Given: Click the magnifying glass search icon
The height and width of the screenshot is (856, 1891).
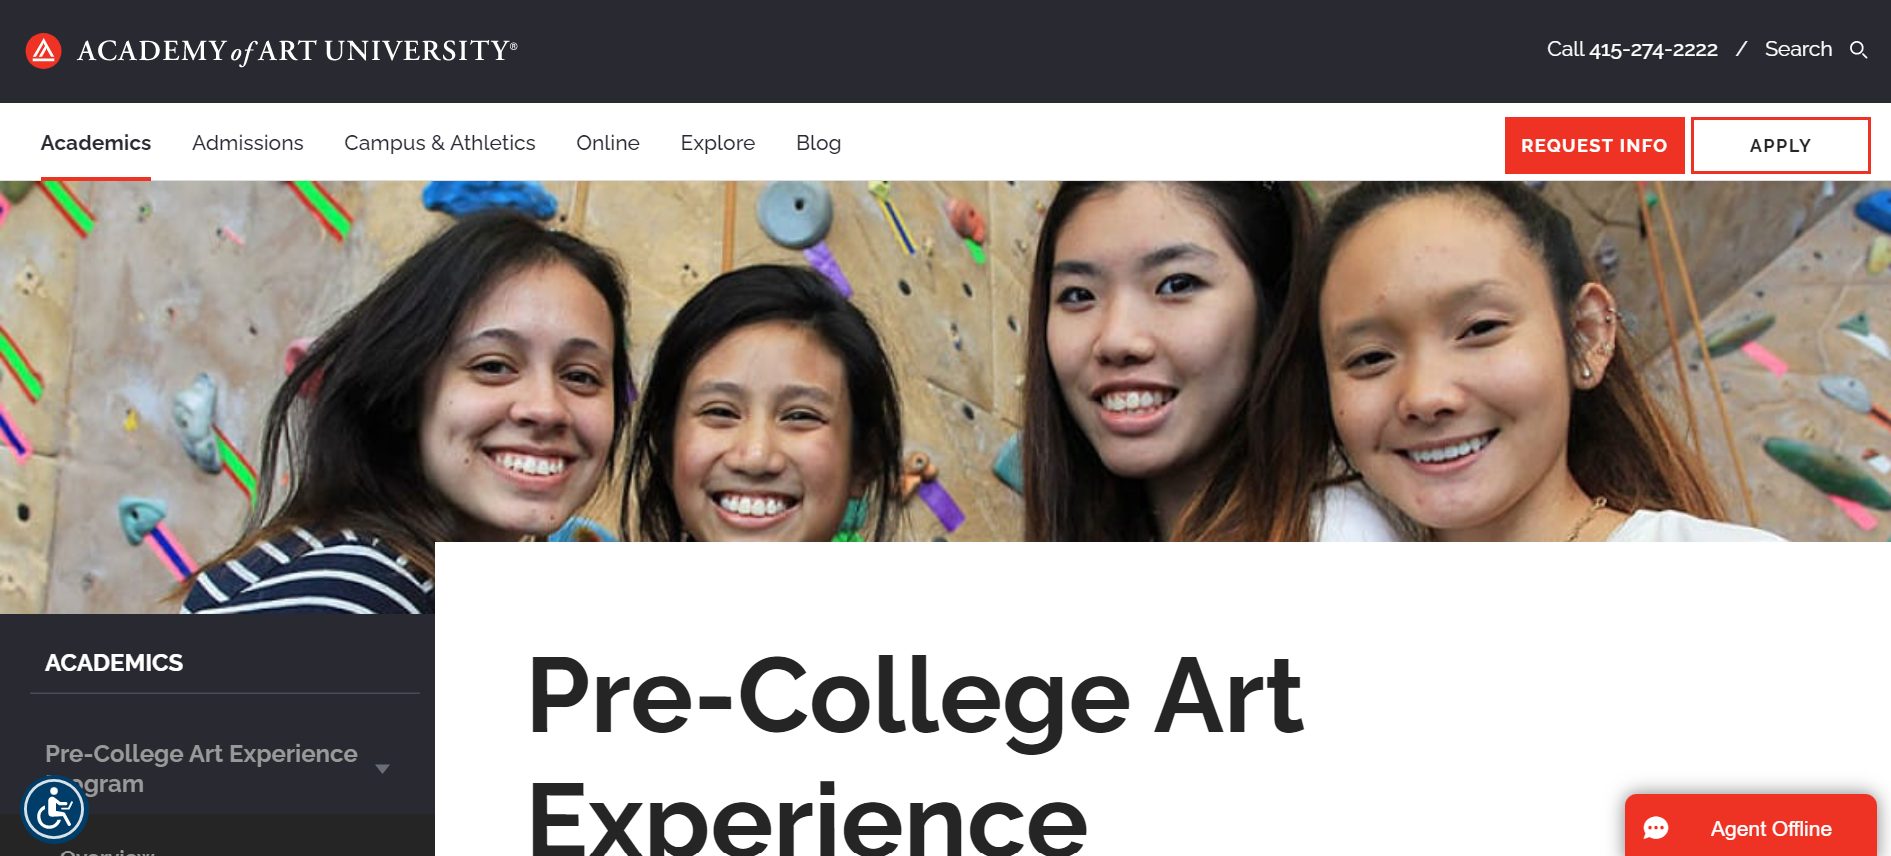Looking at the screenshot, I should 1858,50.
